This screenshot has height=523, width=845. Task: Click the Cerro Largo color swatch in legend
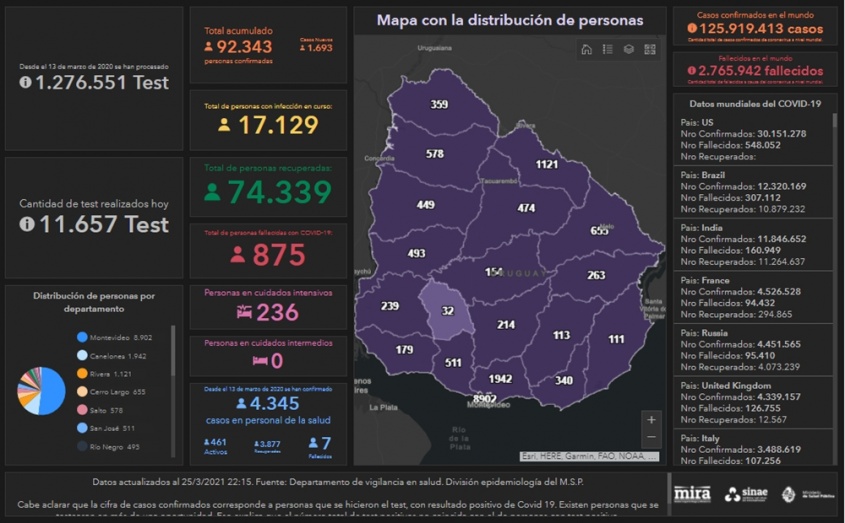81,392
